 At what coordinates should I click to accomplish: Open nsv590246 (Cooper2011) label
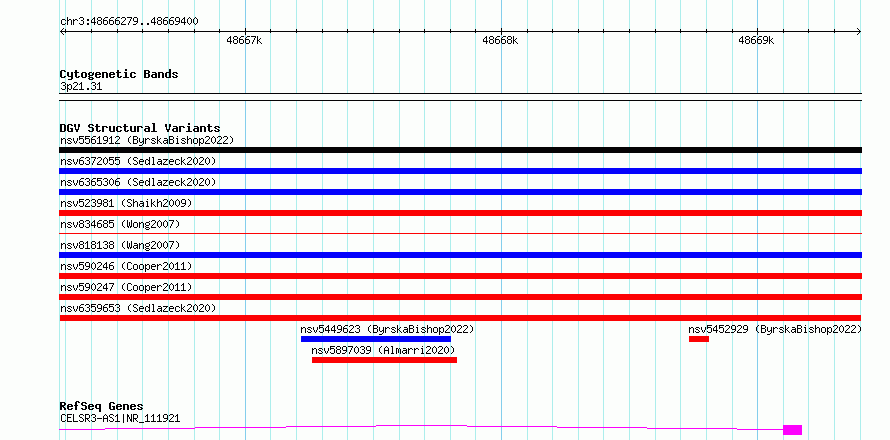[x=126, y=266]
